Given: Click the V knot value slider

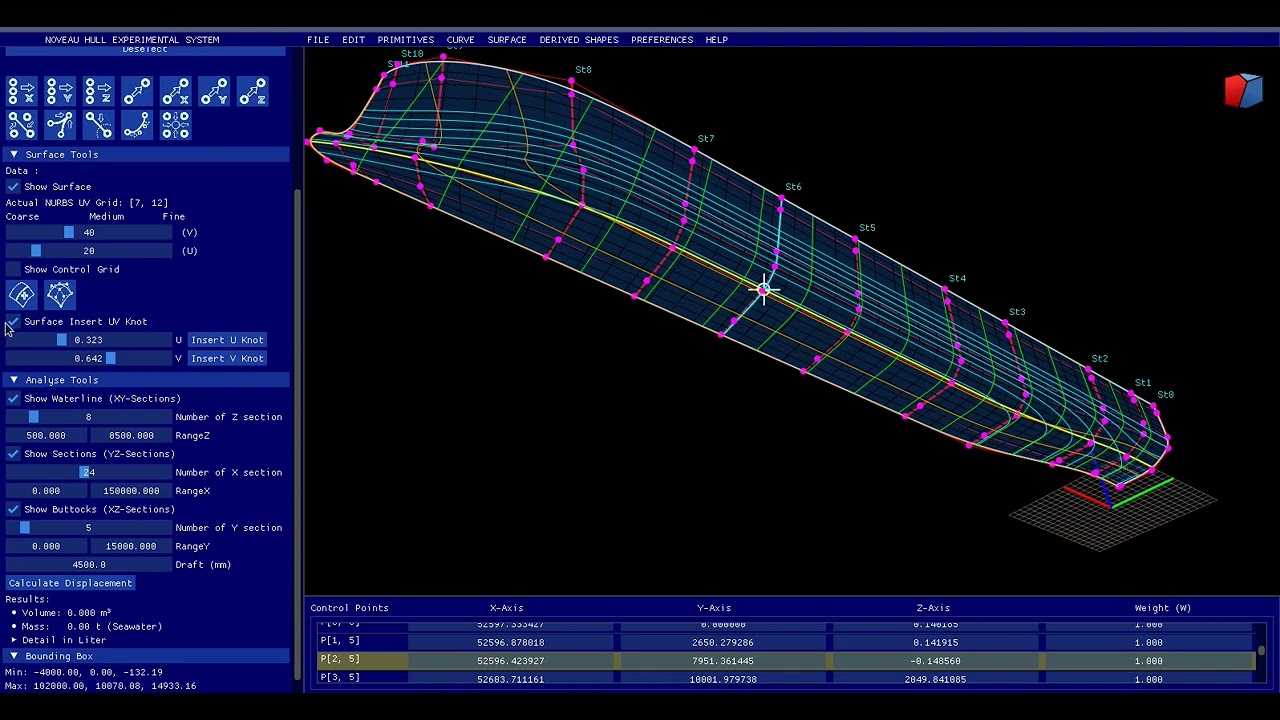Looking at the screenshot, I should click(x=89, y=359).
